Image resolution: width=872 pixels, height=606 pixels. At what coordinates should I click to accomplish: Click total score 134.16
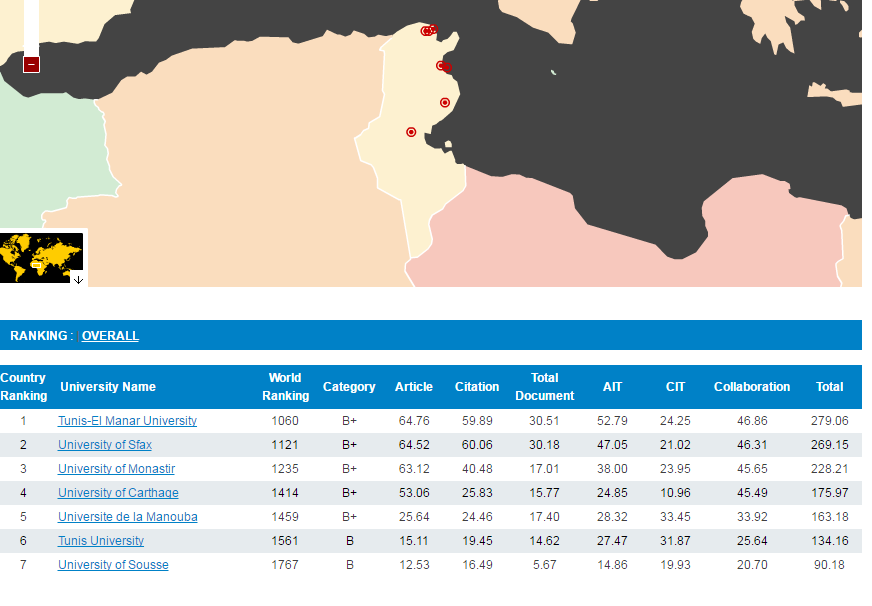click(830, 540)
